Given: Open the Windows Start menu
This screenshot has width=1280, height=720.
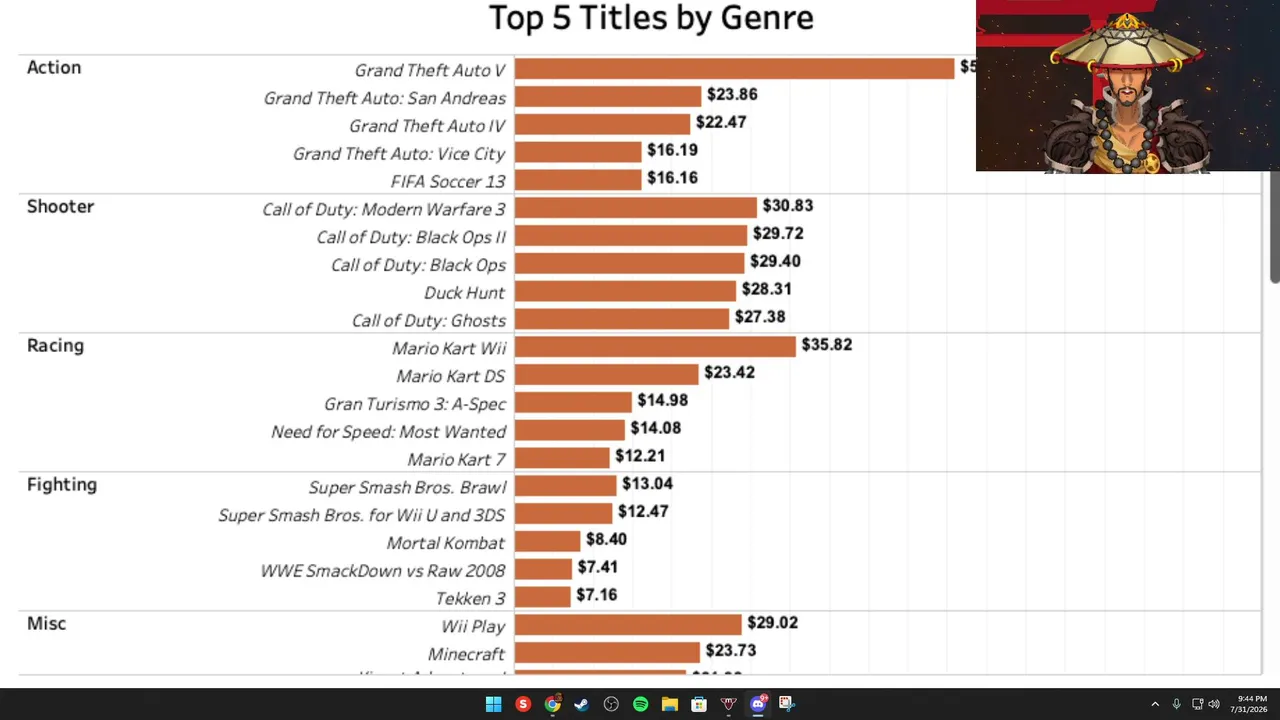Looking at the screenshot, I should tap(493, 704).
